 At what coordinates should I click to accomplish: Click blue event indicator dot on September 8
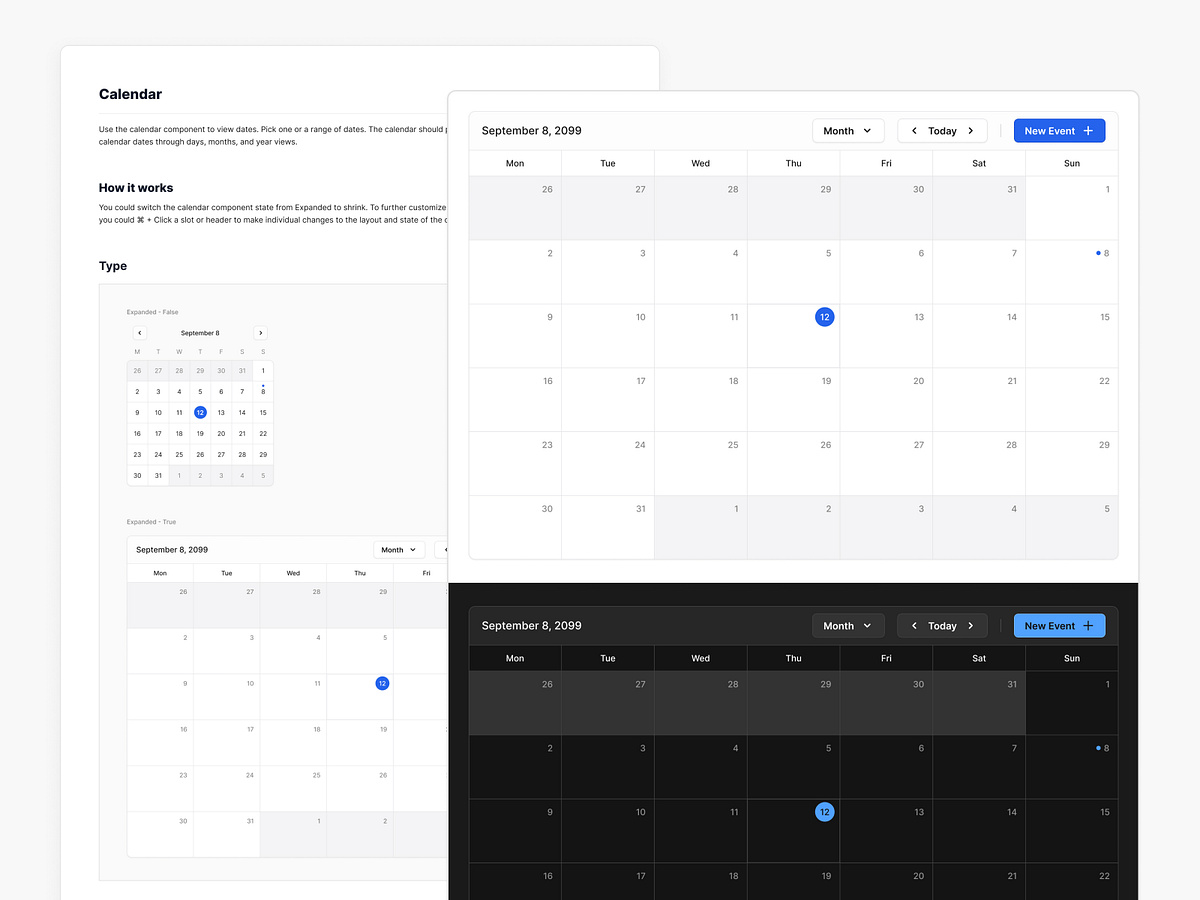(x=1096, y=253)
